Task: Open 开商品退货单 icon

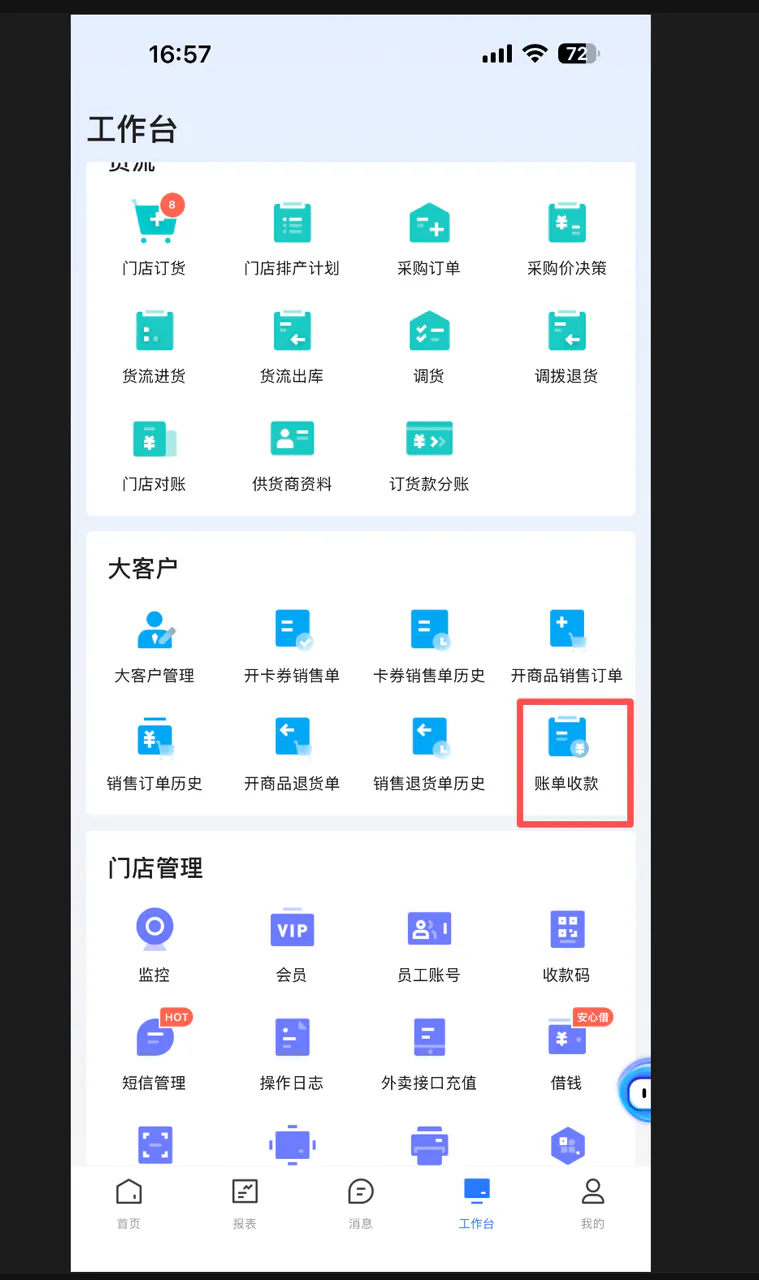Action: 292,737
